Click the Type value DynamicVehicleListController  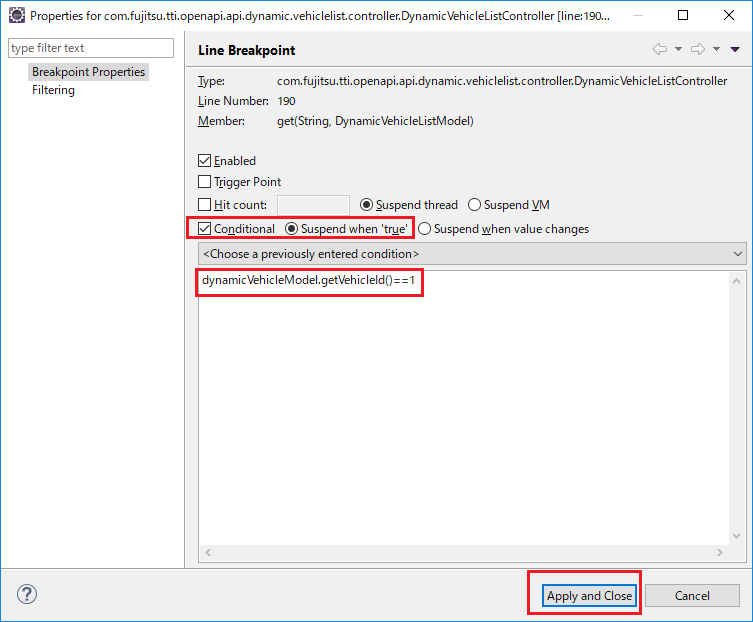click(502, 81)
